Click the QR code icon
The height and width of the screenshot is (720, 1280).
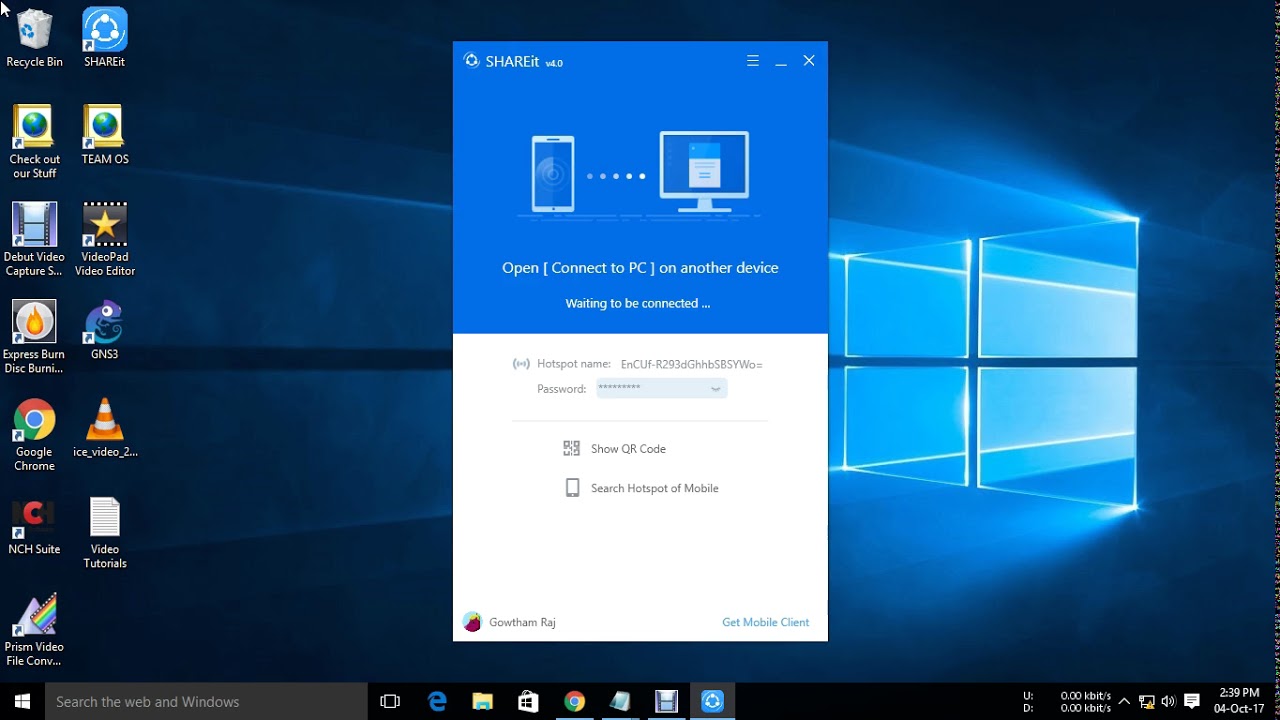click(x=572, y=449)
